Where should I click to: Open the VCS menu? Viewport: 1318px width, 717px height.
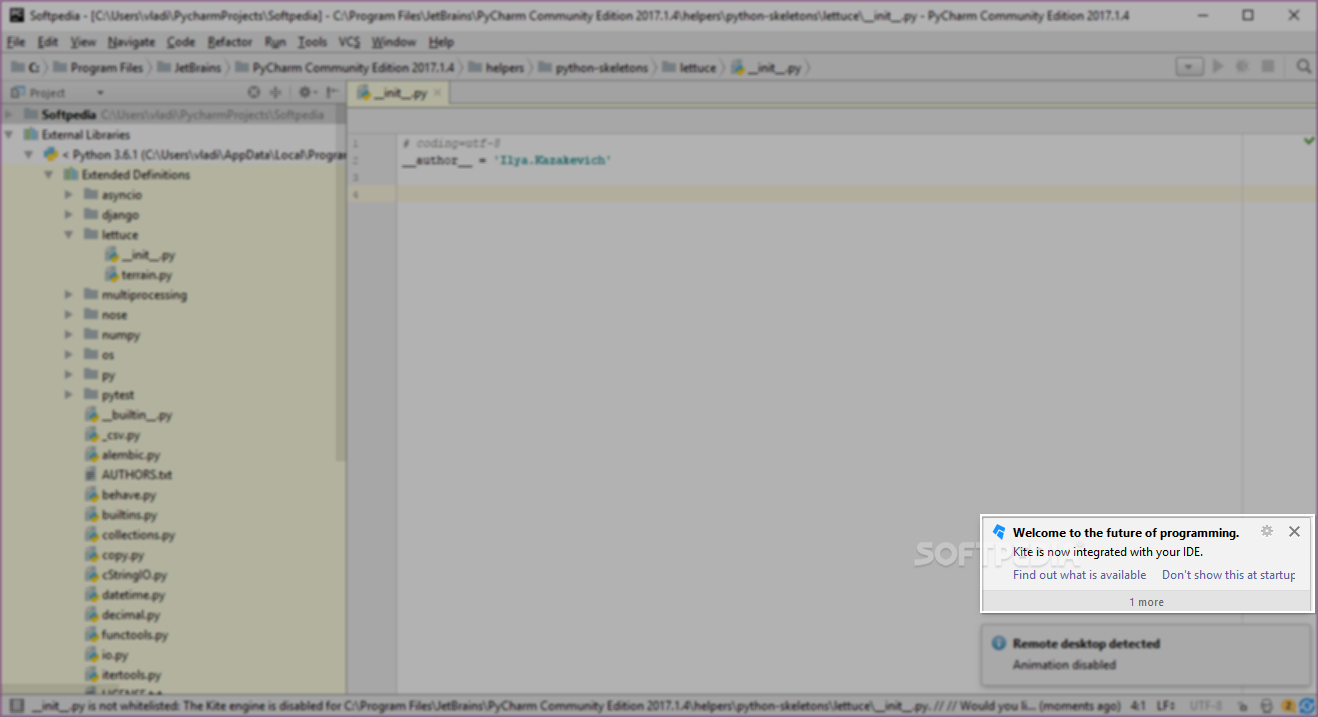coord(349,42)
